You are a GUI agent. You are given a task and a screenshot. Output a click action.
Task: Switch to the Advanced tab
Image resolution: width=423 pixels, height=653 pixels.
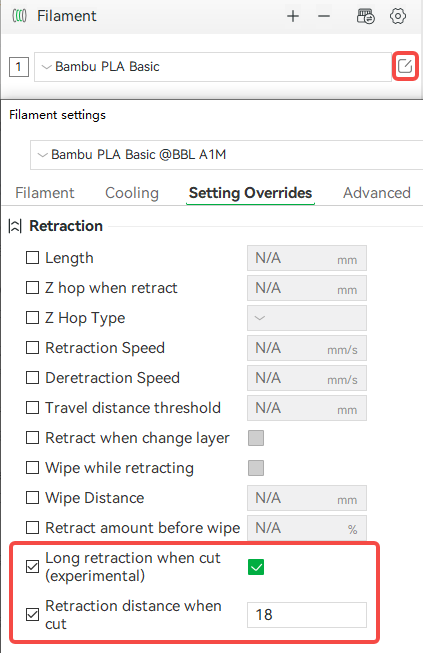[x=377, y=193]
